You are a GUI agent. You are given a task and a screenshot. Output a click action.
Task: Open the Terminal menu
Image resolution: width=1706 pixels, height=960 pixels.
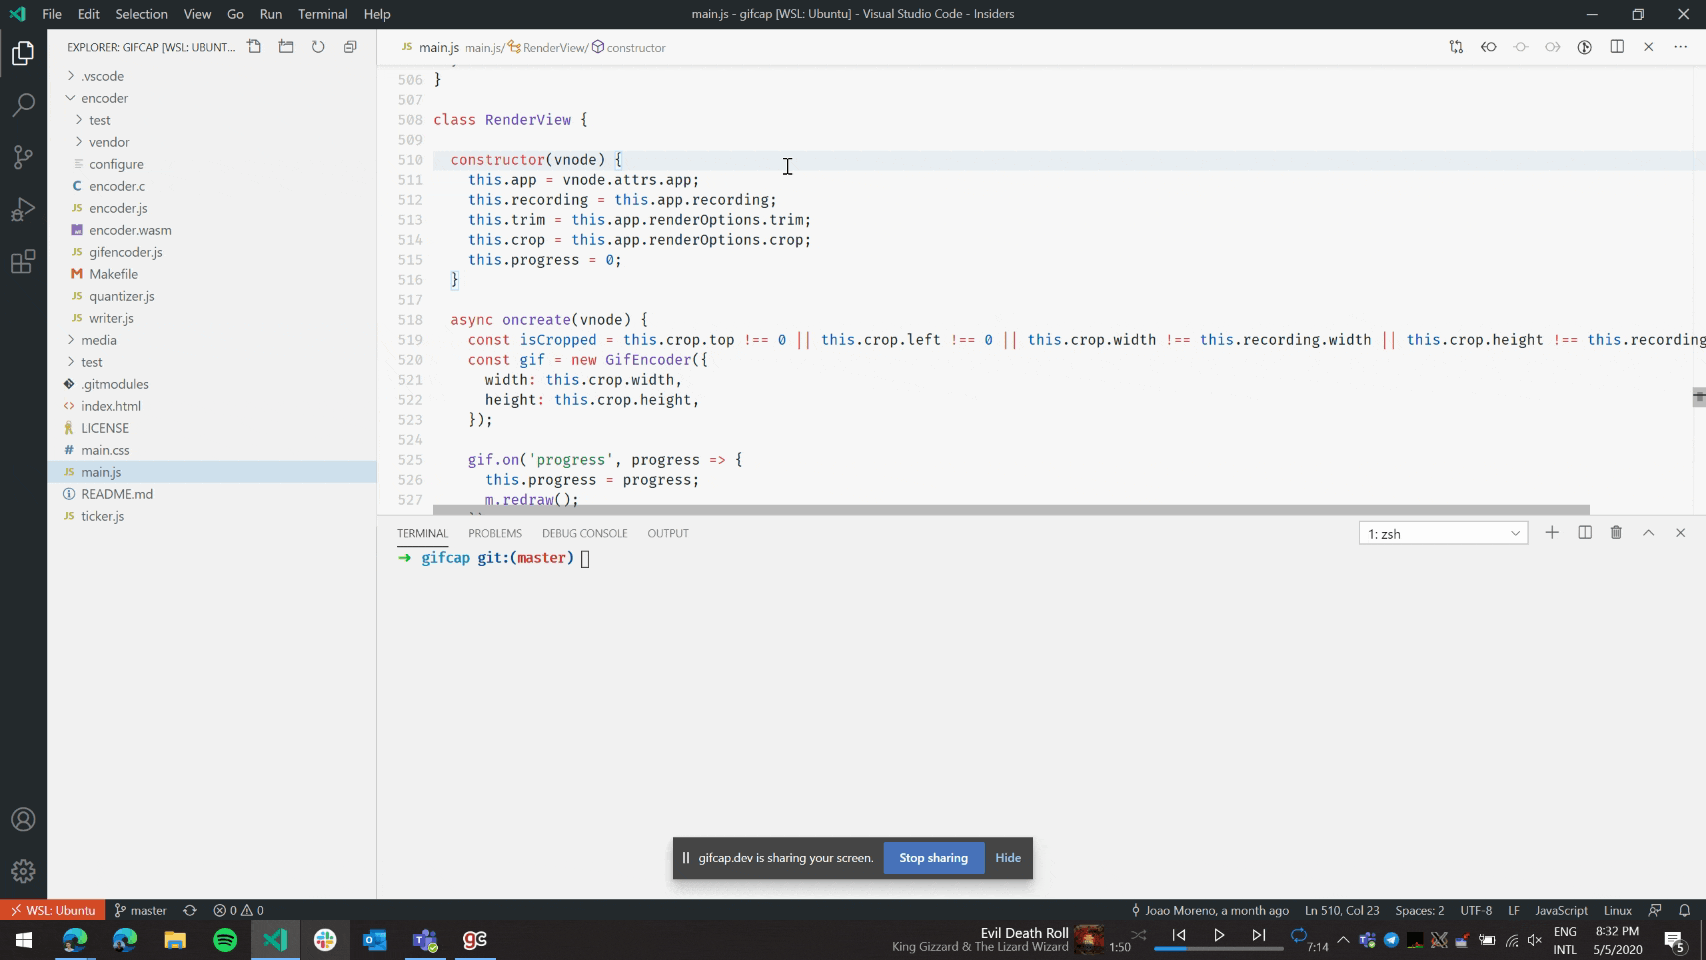tap(322, 14)
